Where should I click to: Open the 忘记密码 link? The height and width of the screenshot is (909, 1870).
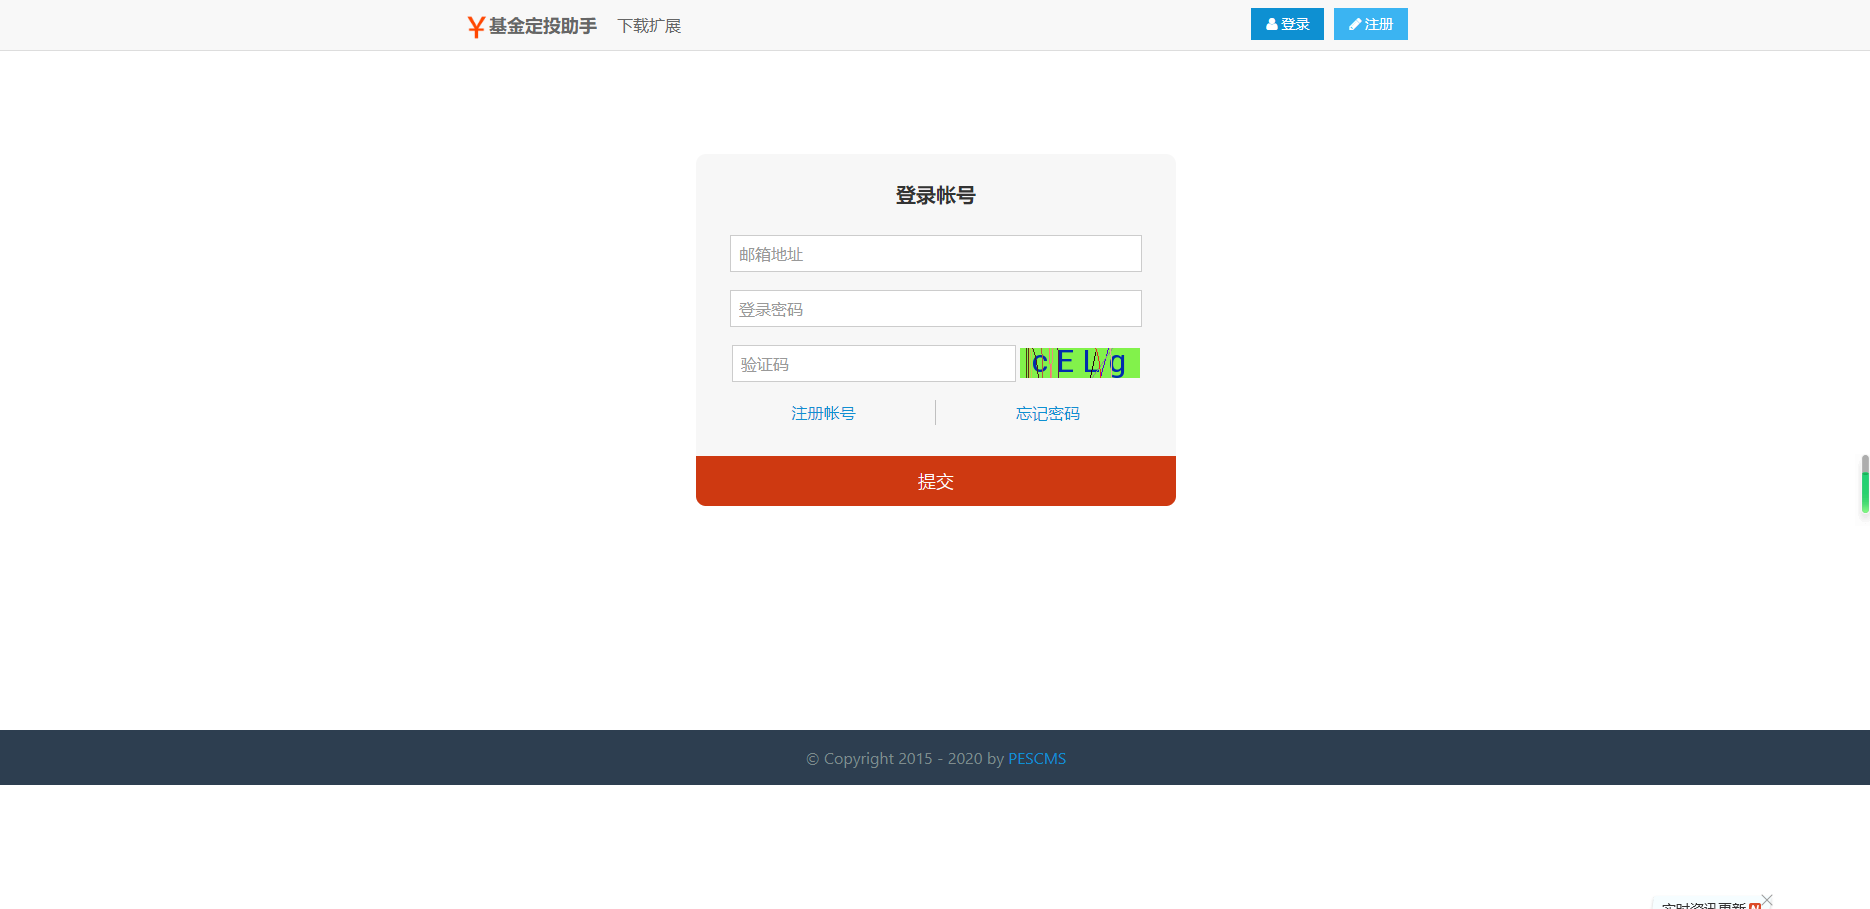click(x=1047, y=413)
